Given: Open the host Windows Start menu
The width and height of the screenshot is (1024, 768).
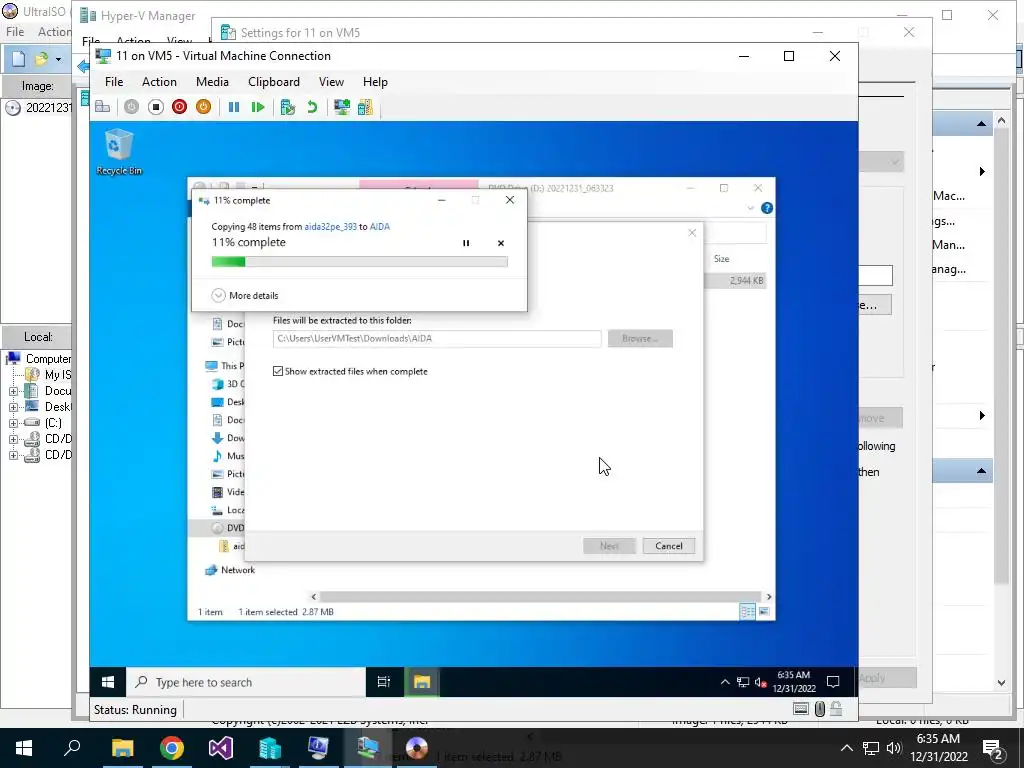Looking at the screenshot, I should (24, 748).
